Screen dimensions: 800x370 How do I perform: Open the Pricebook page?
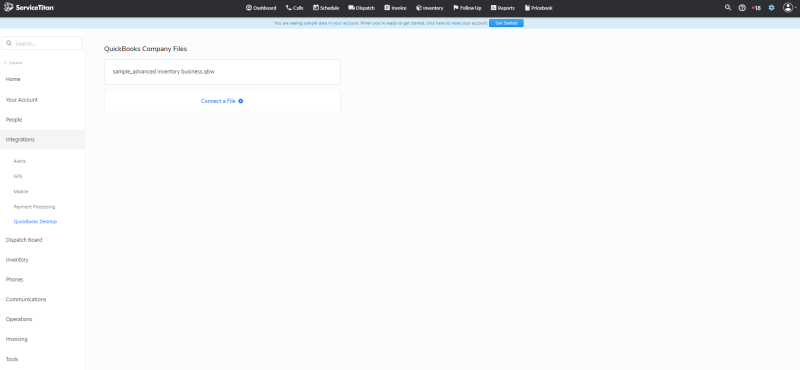tap(538, 8)
